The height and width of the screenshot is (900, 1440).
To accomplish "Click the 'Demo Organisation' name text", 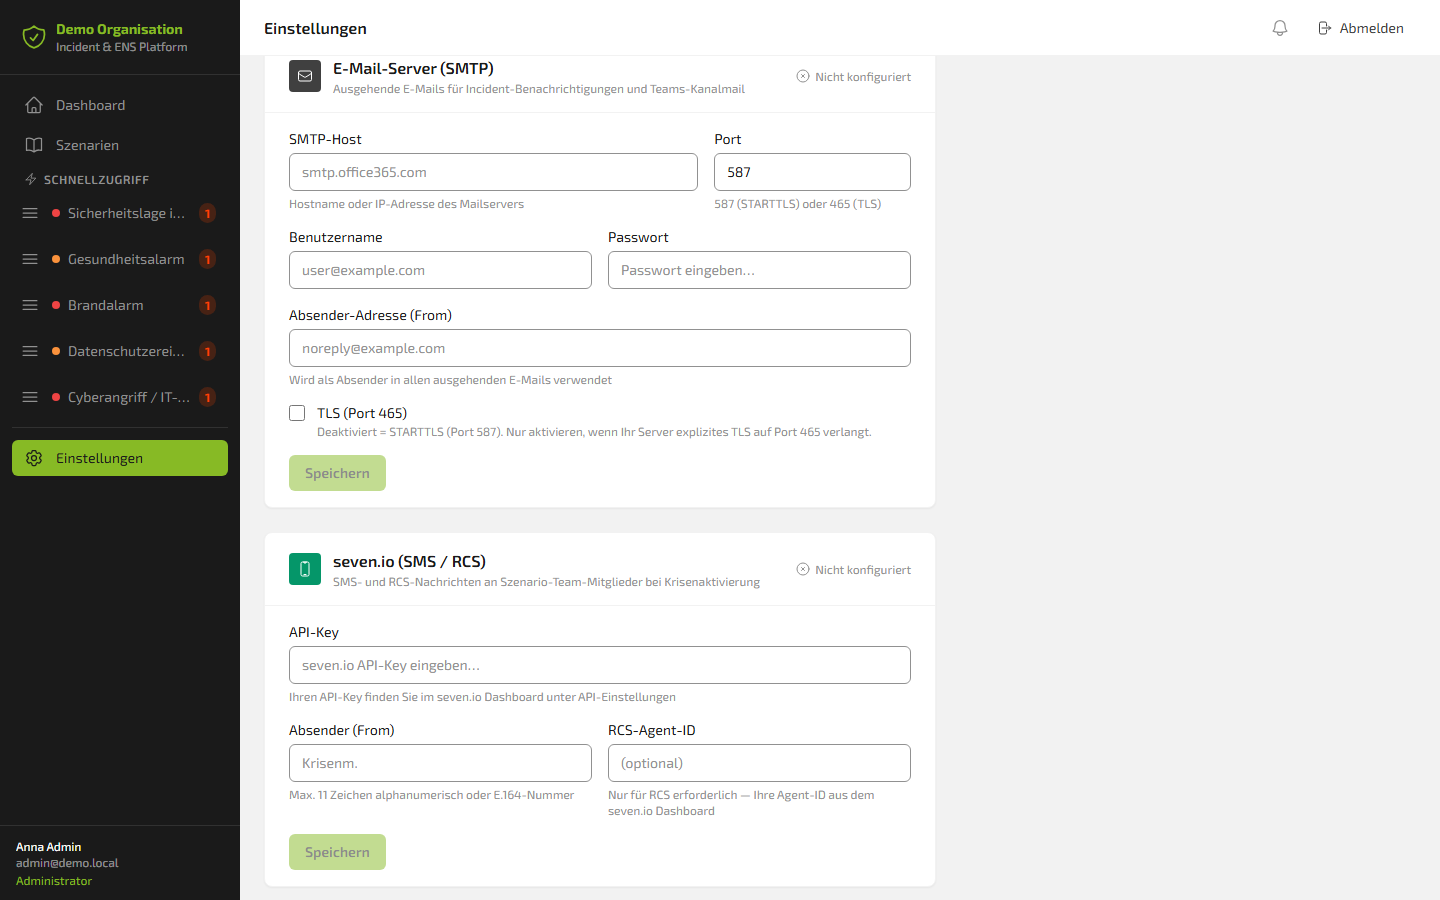I will [x=119, y=29].
